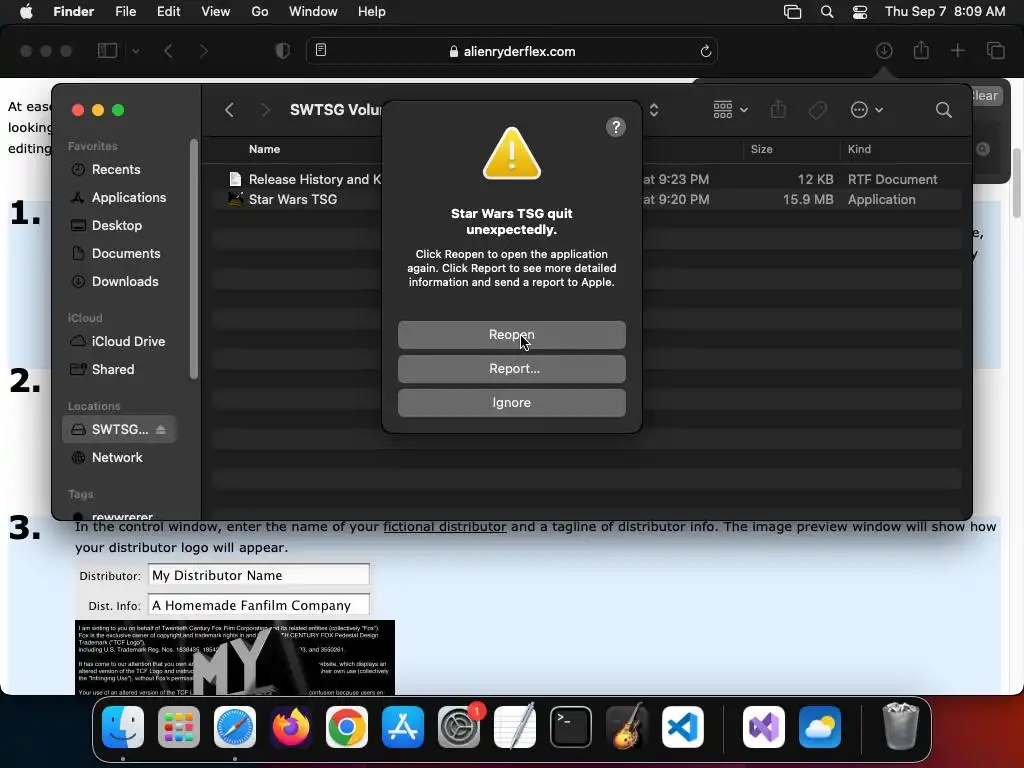Show Safari tab overview

[995, 50]
